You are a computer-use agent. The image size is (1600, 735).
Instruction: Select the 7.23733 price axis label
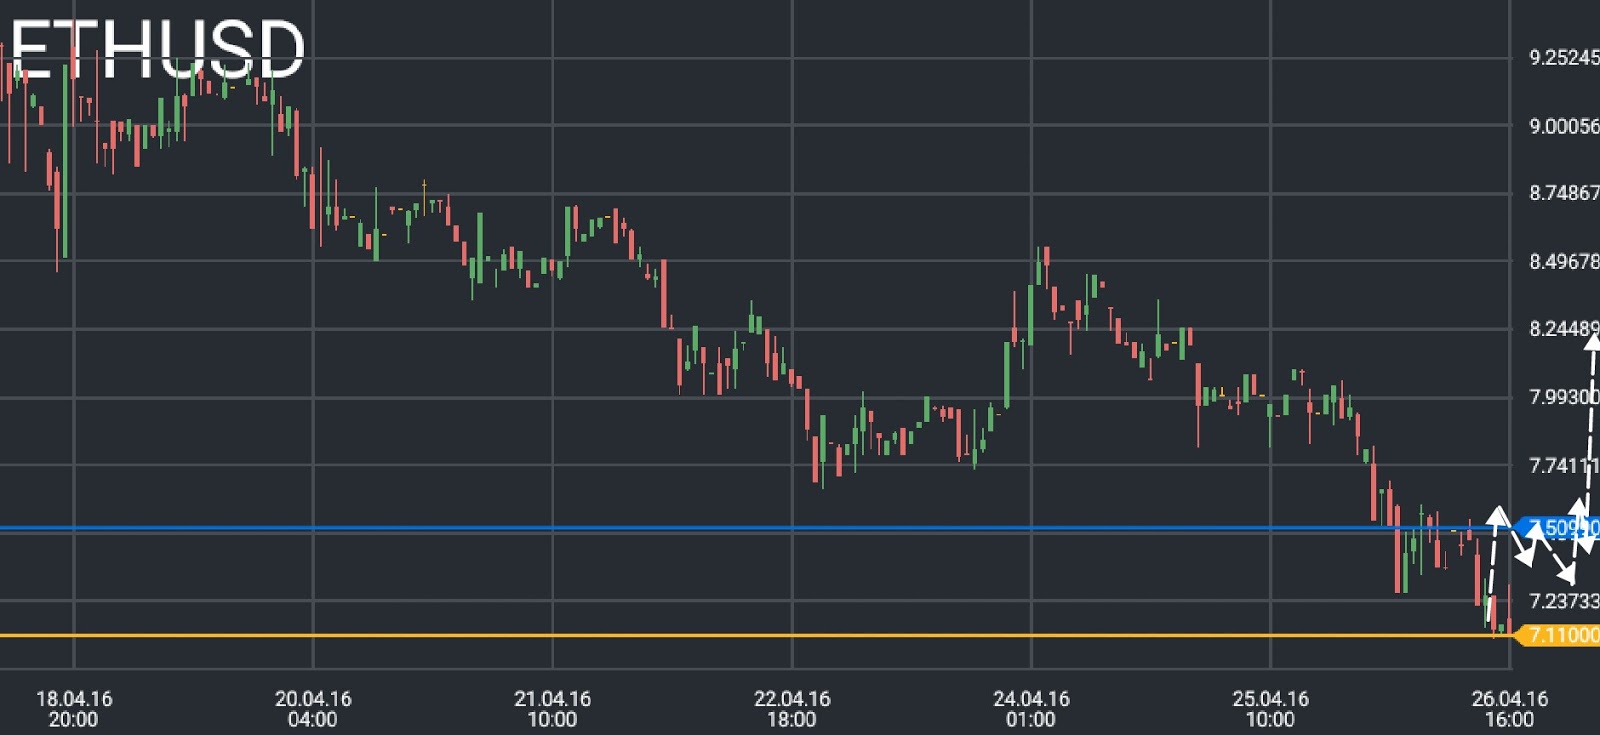(x=1564, y=600)
